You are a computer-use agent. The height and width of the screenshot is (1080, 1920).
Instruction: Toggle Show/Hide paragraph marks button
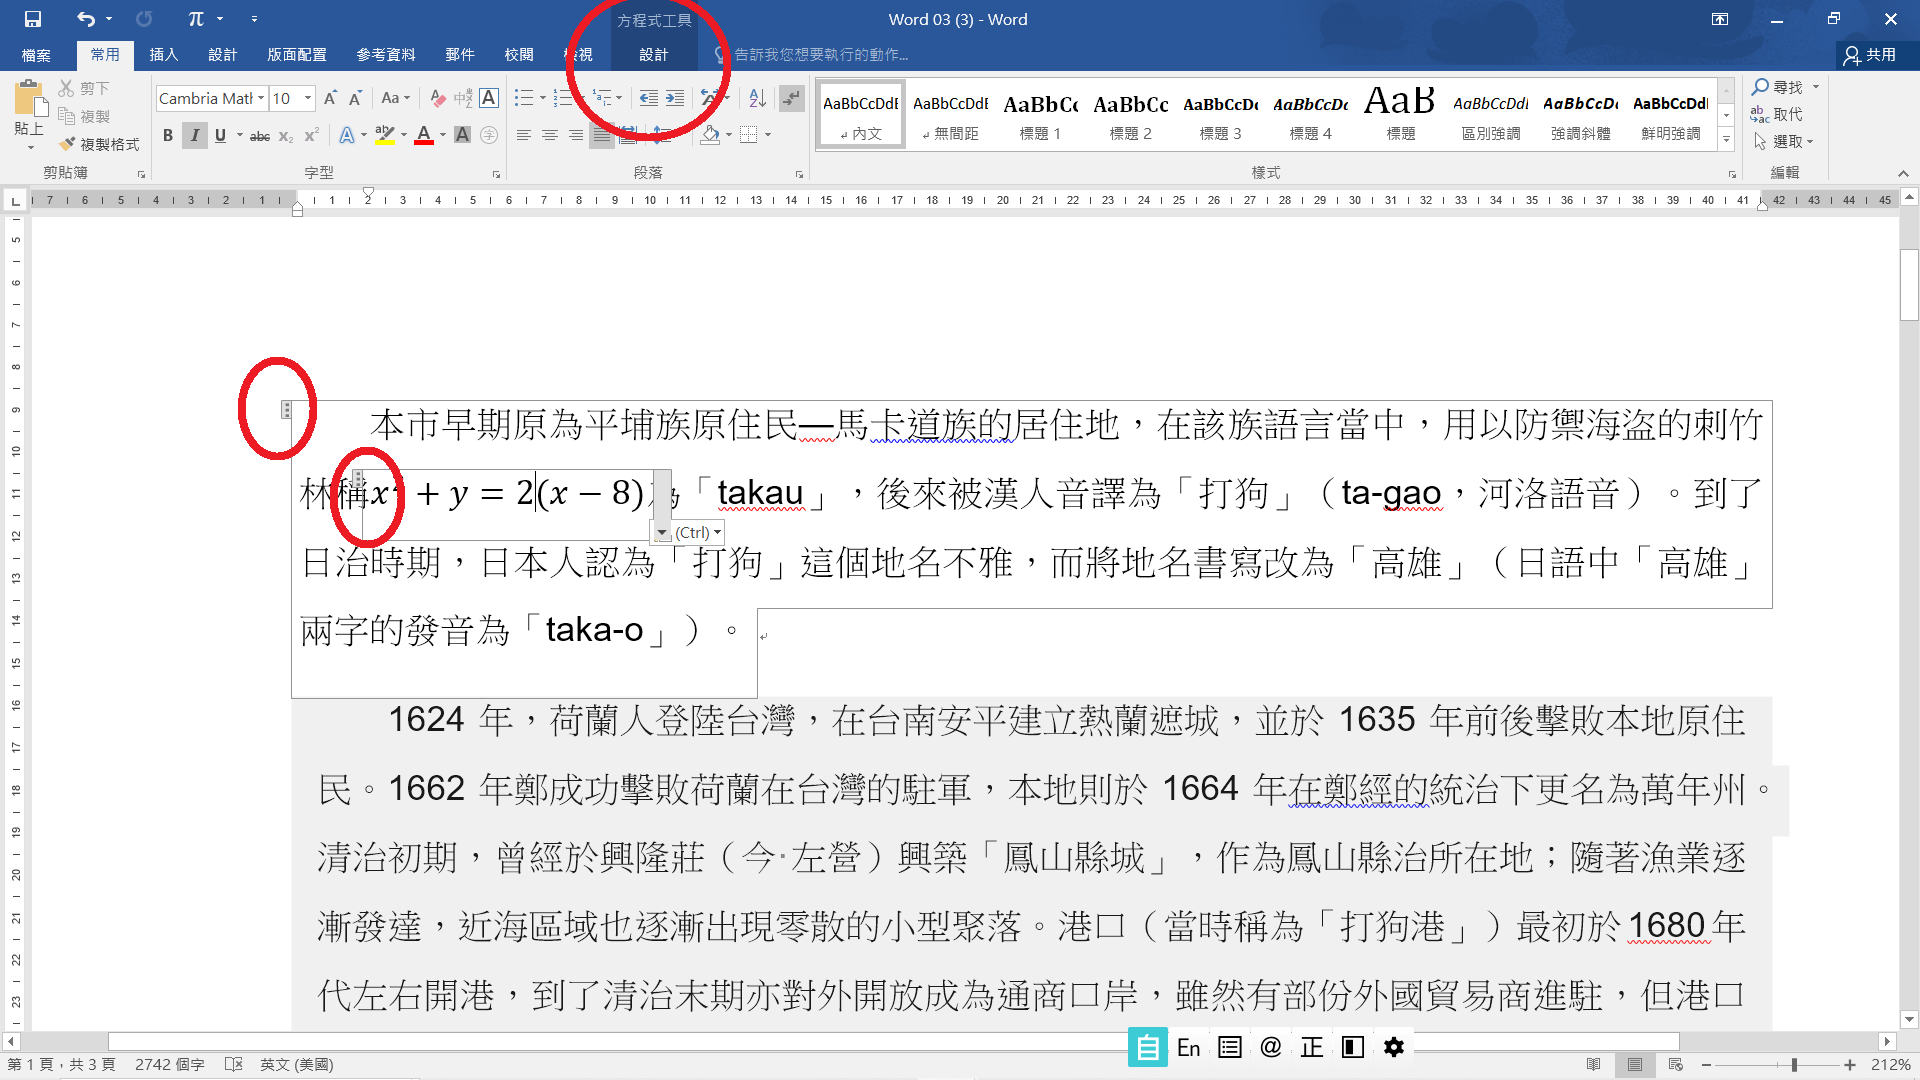tap(791, 98)
